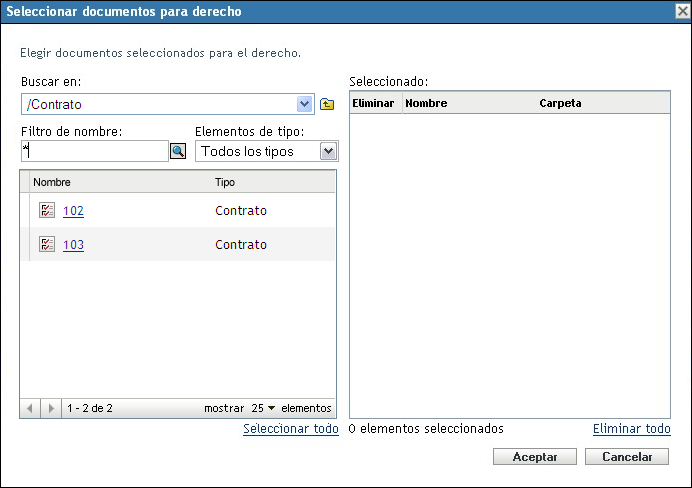Open the document link 102

pos(73,211)
